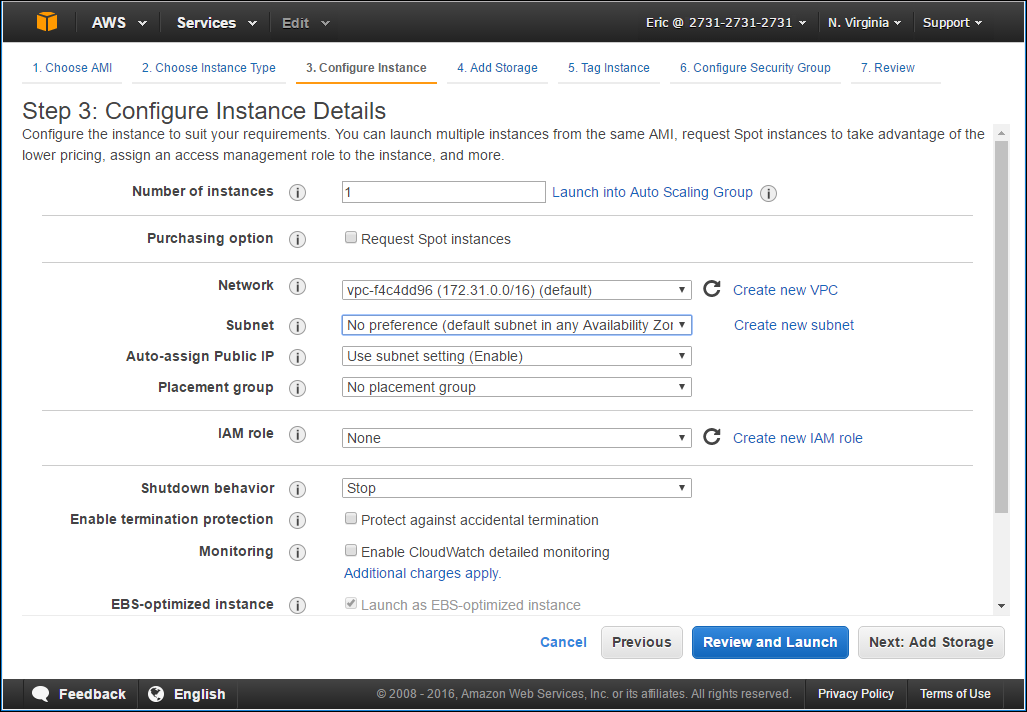This screenshot has height=712, width=1027.
Task: Open the Edit menu in header
Action: pyautogui.click(x=305, y=23)
